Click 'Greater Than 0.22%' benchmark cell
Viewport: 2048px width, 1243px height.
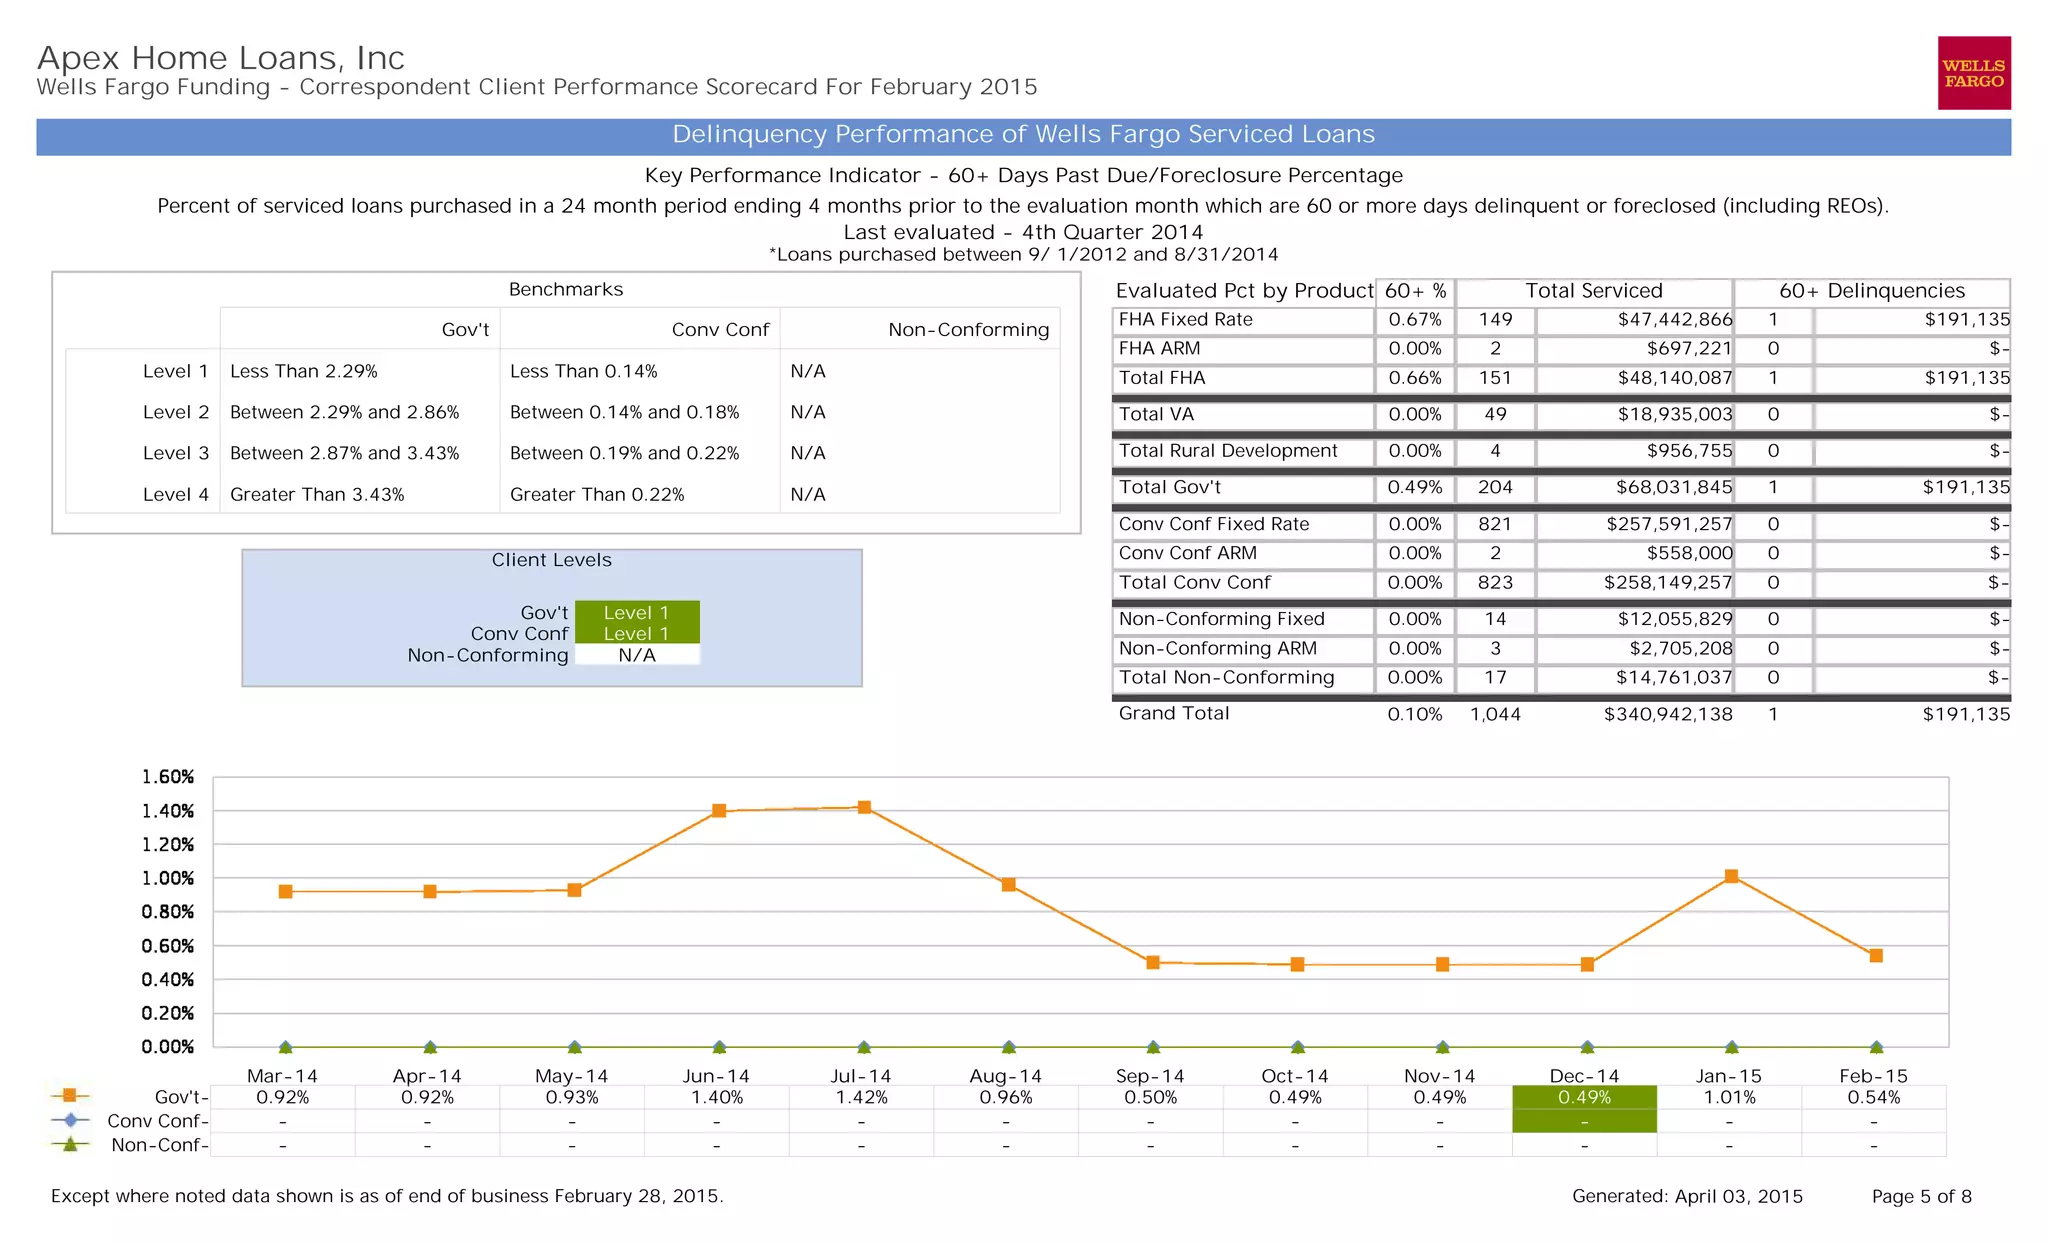[x=597, y=494]
